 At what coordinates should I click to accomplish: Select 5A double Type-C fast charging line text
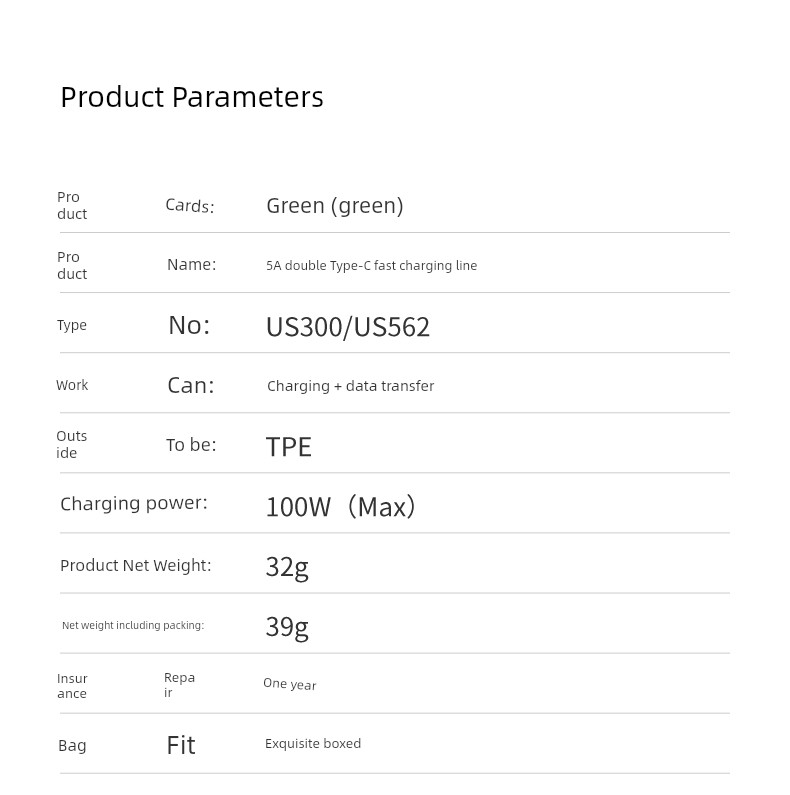pos(371,266)
